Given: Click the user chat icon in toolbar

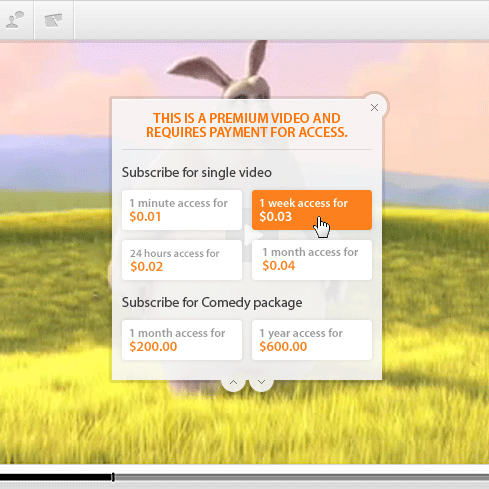Looking at the screenshot, I should tap(15, 20).
